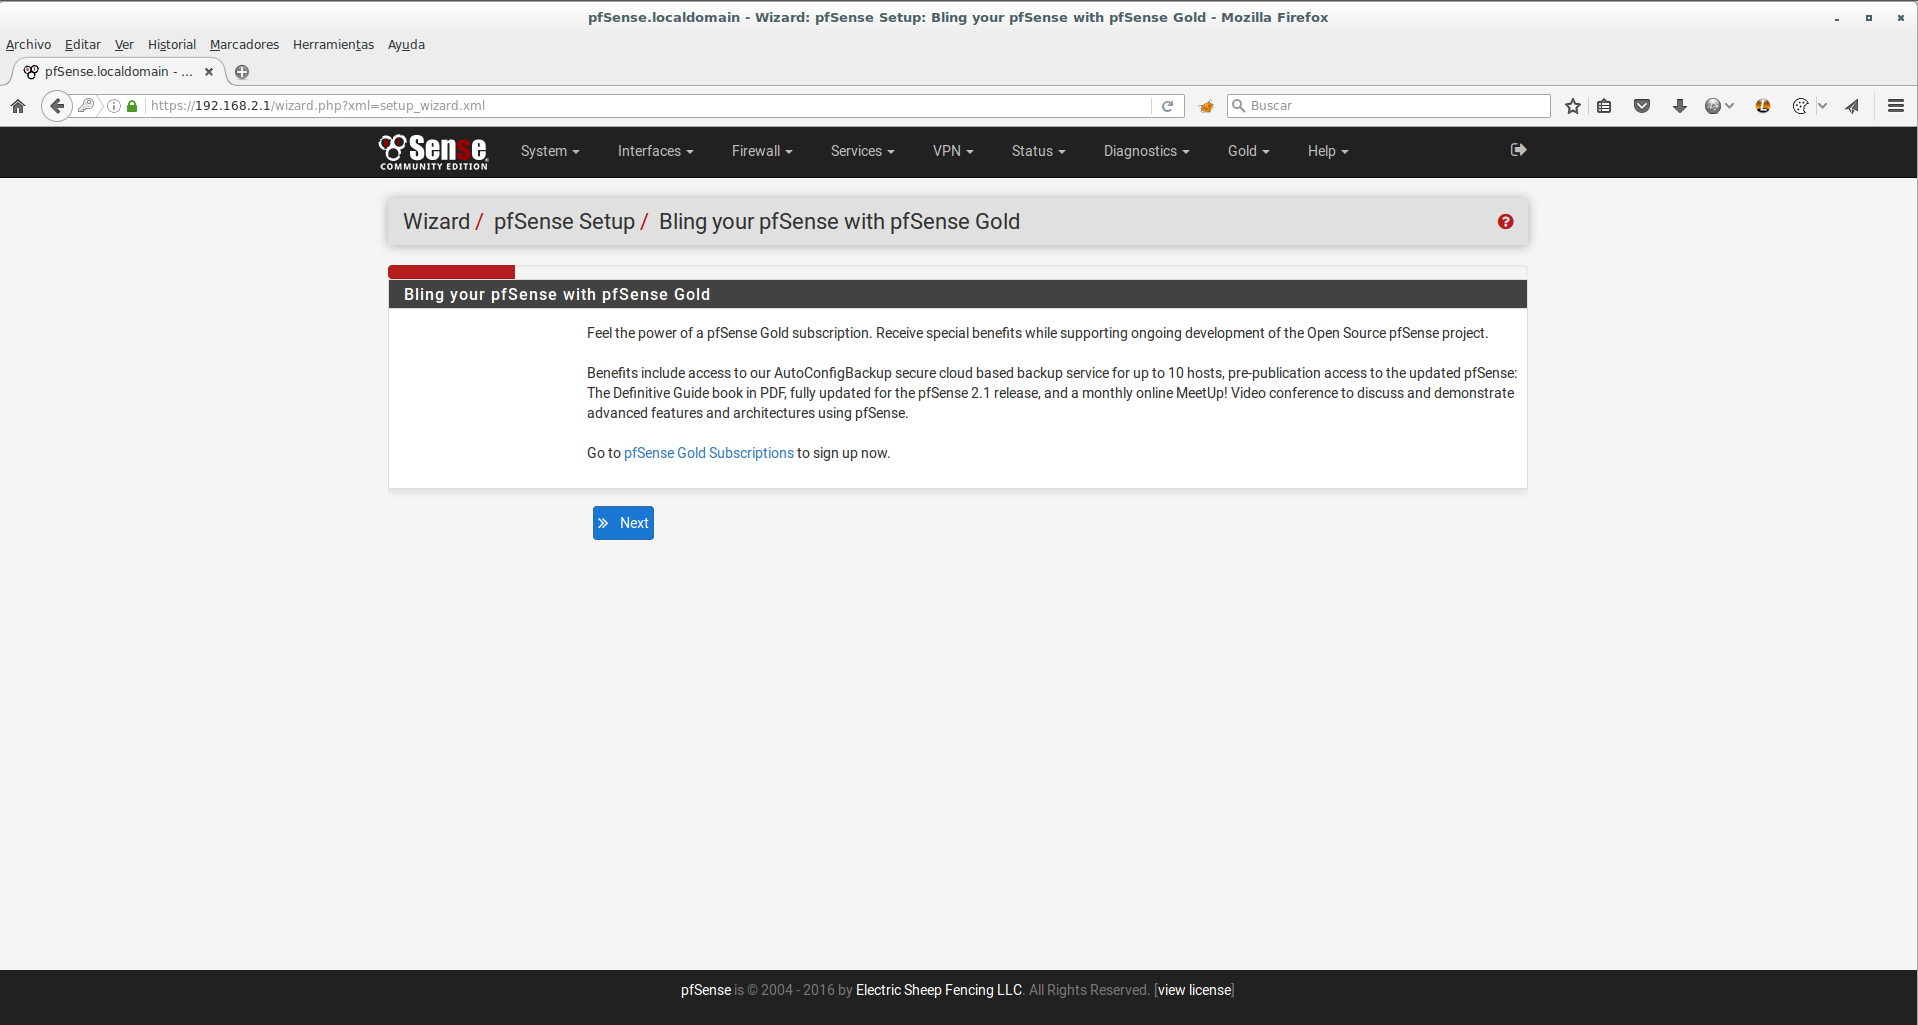Expand the Services dropdown menu
This screenshot has width=1918, height=1025.
(862, 151)
